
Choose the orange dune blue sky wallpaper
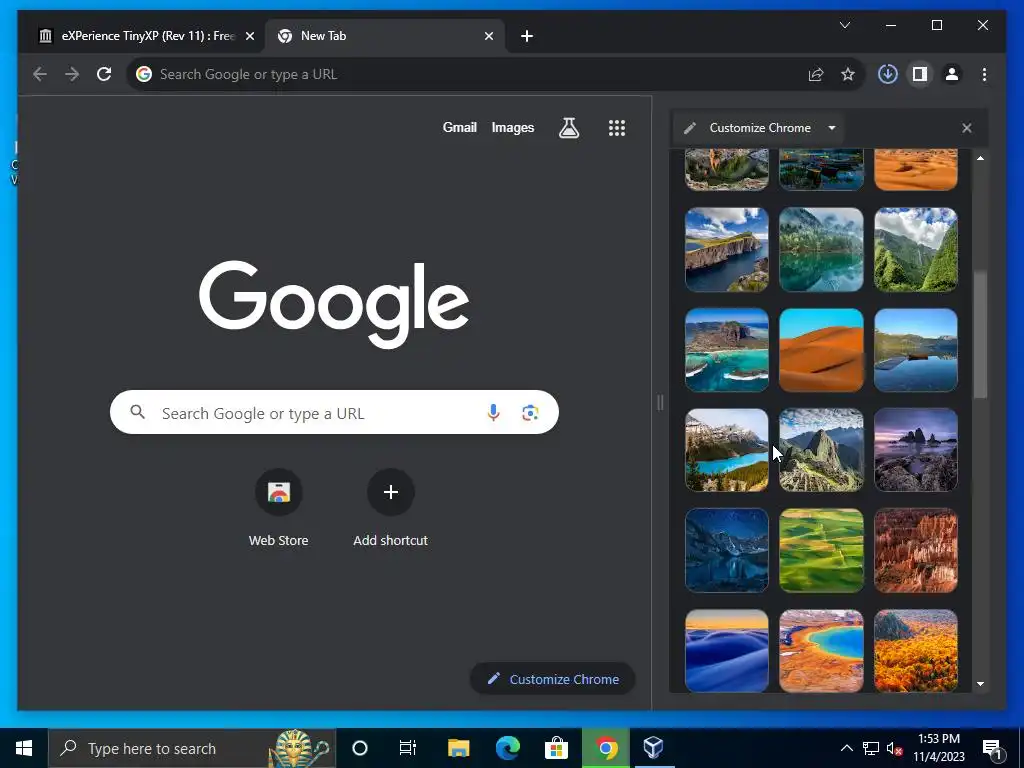coord(821,350)
